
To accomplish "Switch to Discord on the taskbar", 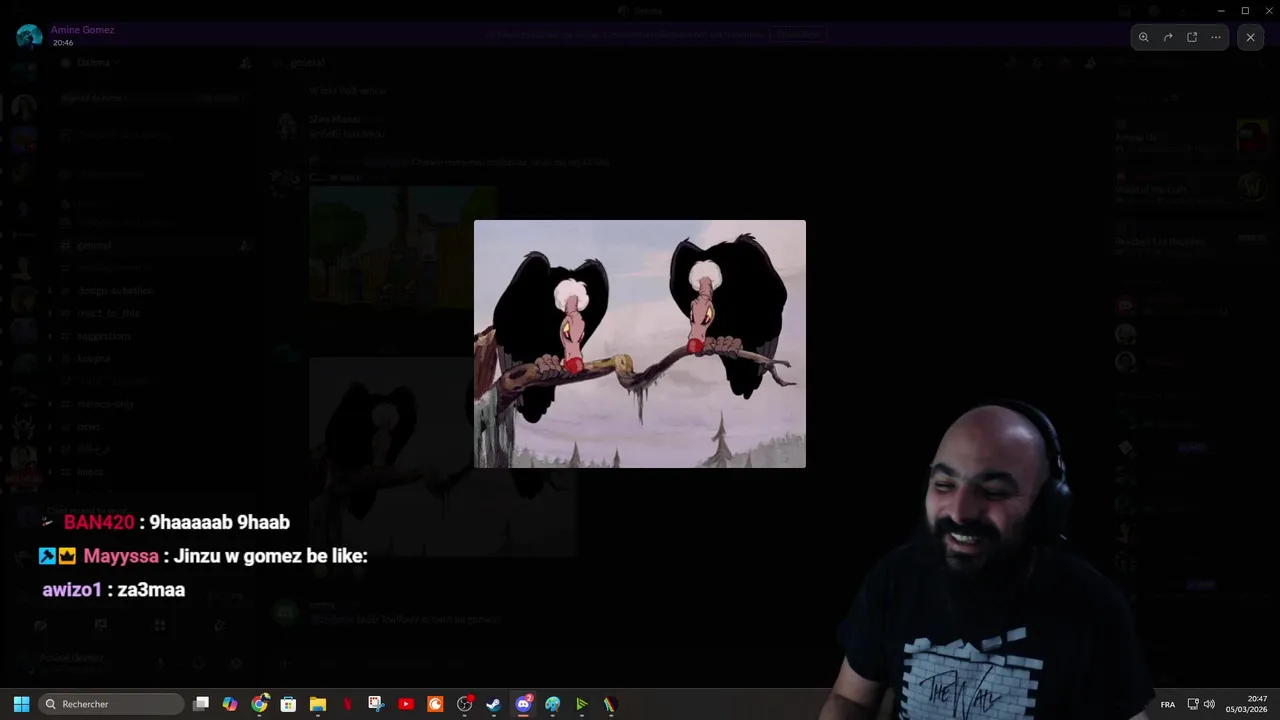I will click(523, 704).
